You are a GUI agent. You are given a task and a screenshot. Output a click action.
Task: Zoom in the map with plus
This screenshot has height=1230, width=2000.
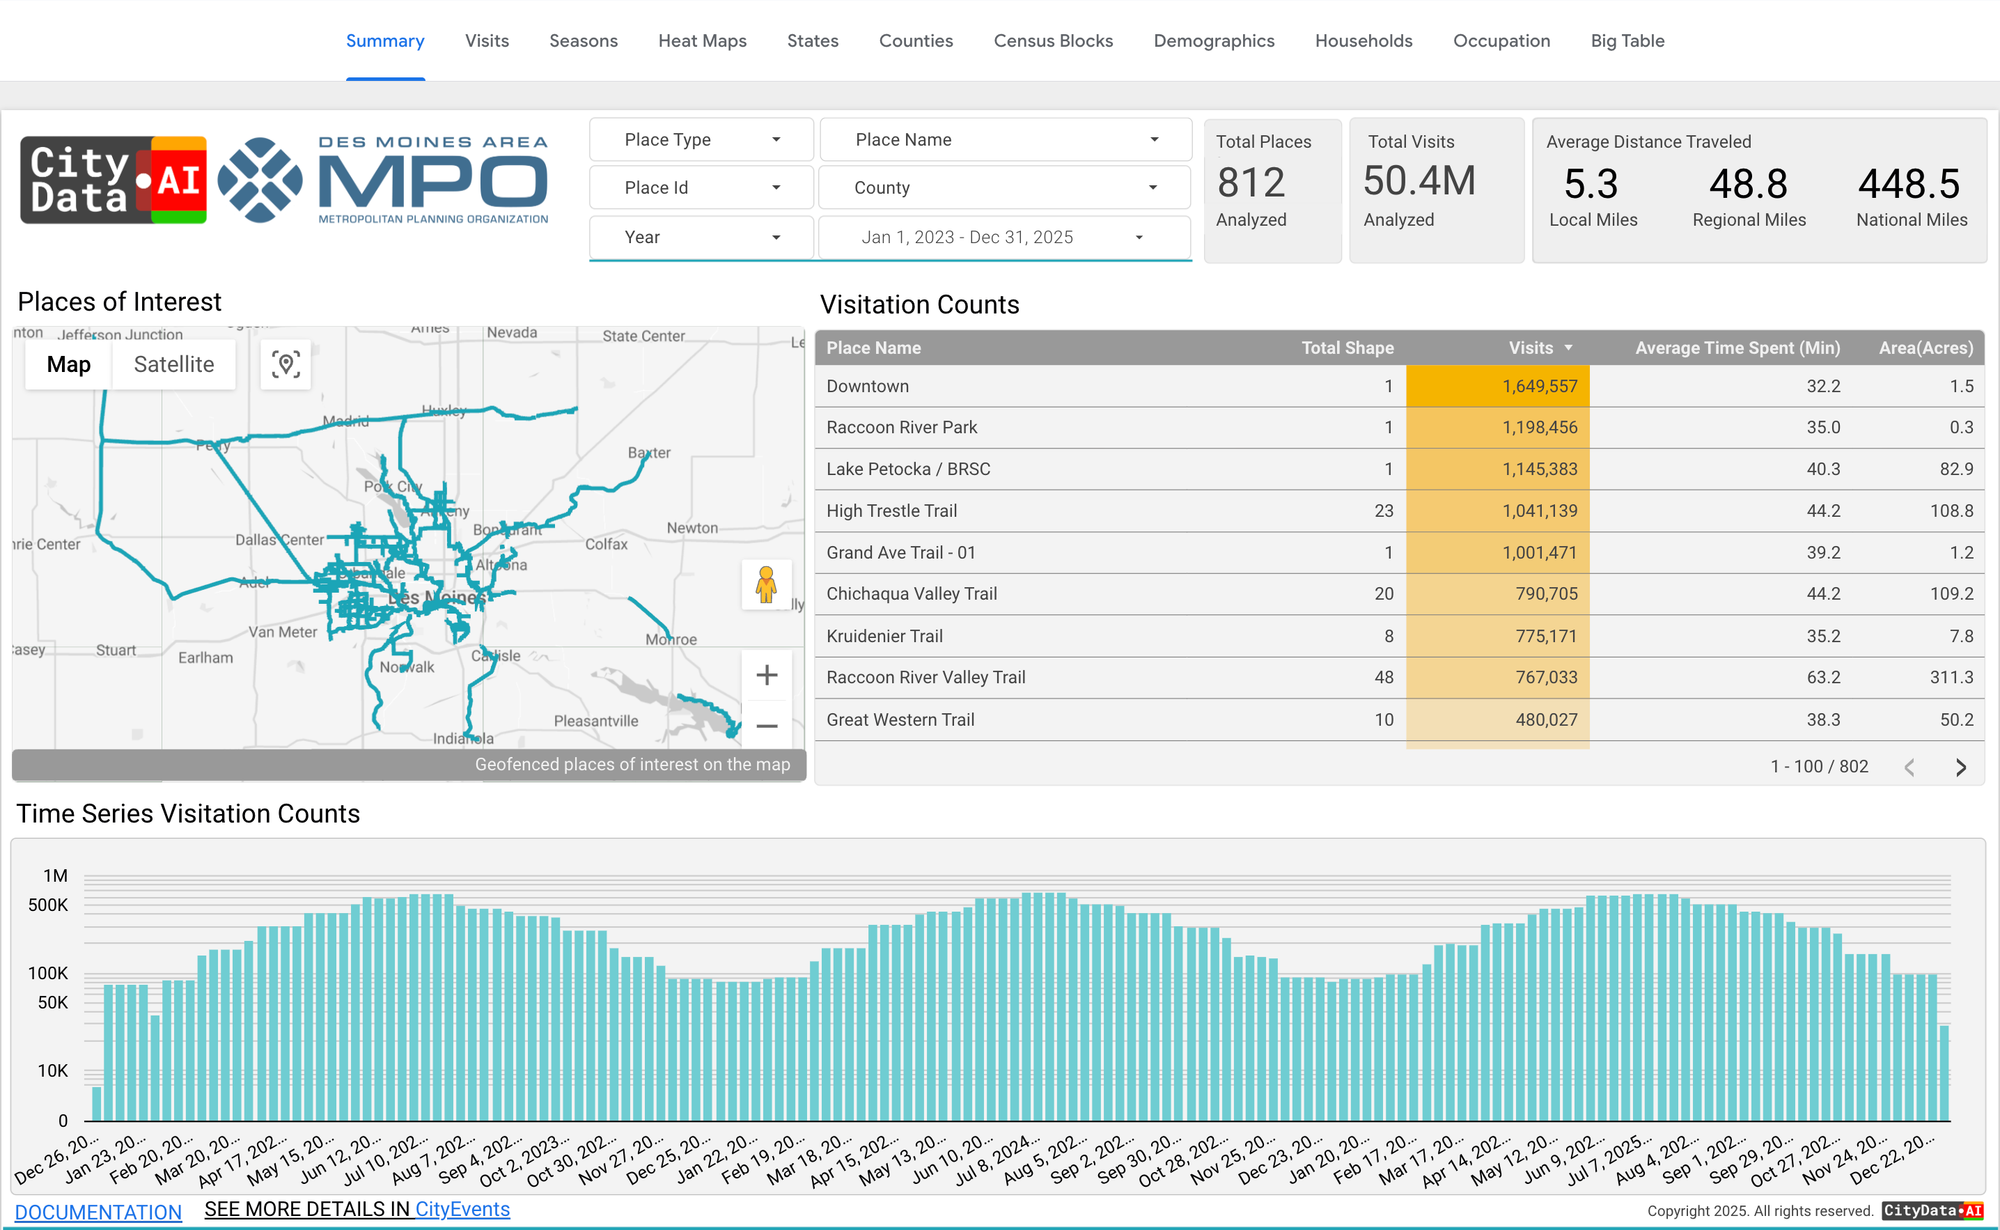767,676
